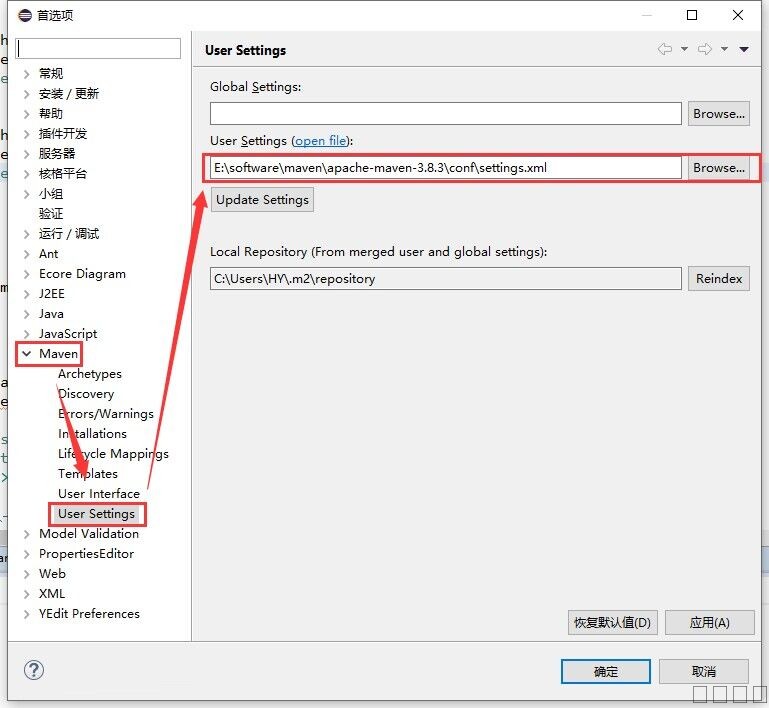769x708 pixels.
Task: Click the Reindex button
Action: pyautogui.click(x=719, y=279)
